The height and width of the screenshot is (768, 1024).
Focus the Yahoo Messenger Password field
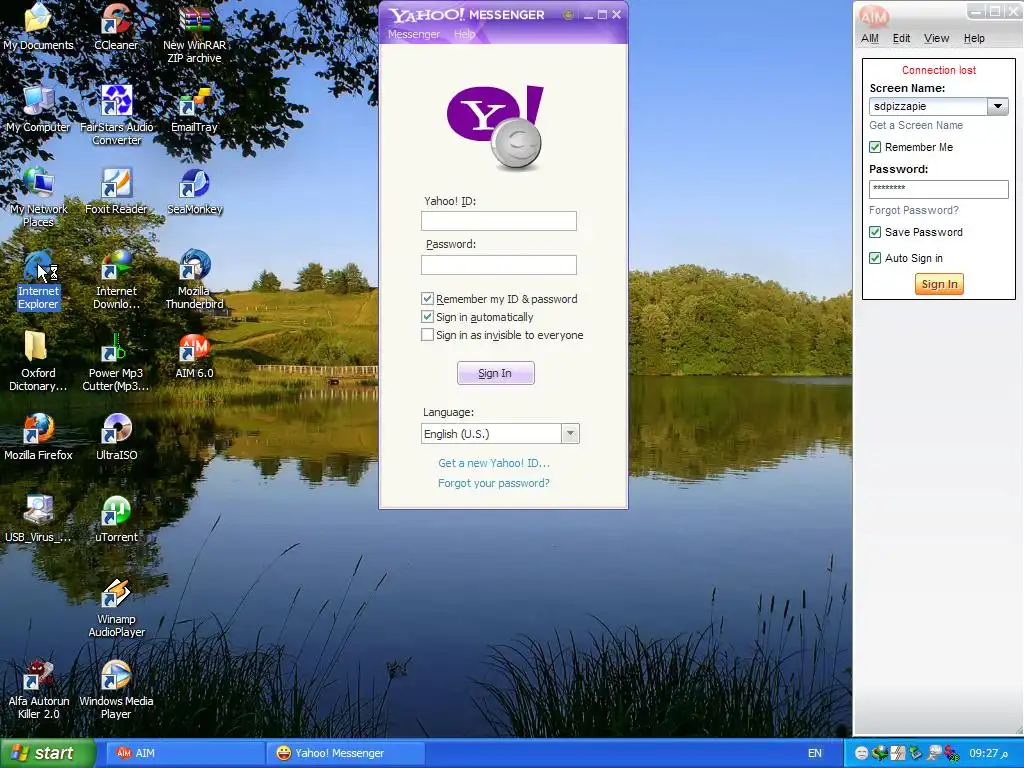499,264
